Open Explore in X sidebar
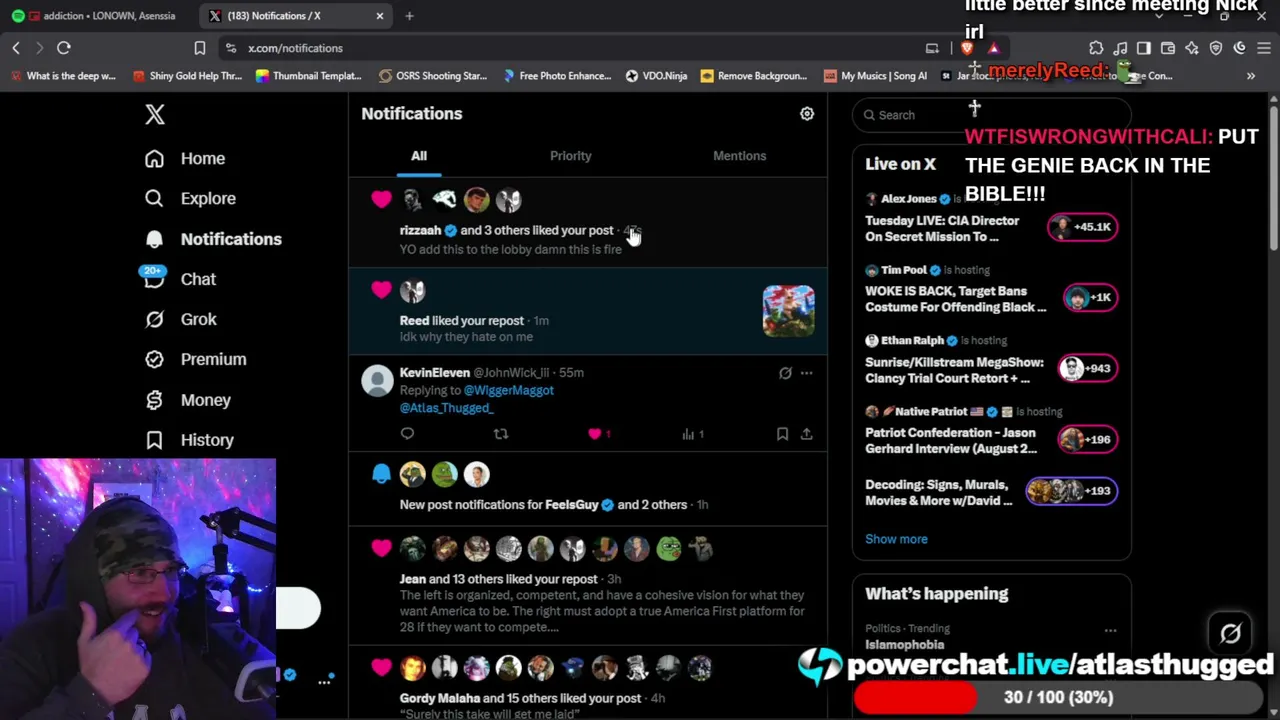The height and width of the screenshot is (720, 1280). pyautogui.click(x=190, y=198)
